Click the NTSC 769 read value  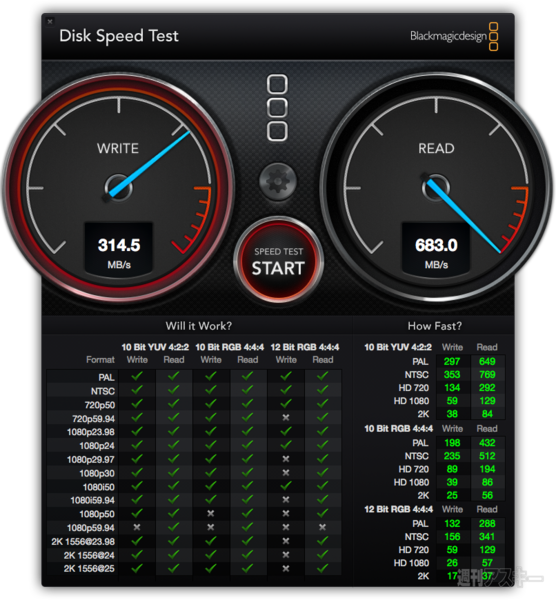point(487,375)
